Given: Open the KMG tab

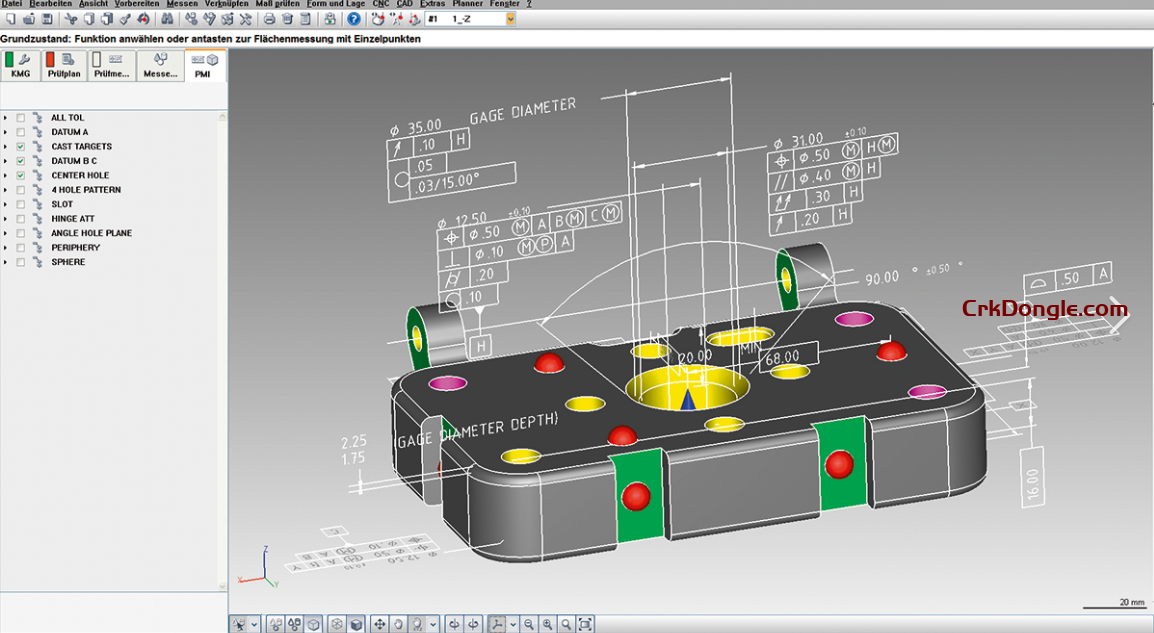Looking at the screenshot, I should [20, 66].
